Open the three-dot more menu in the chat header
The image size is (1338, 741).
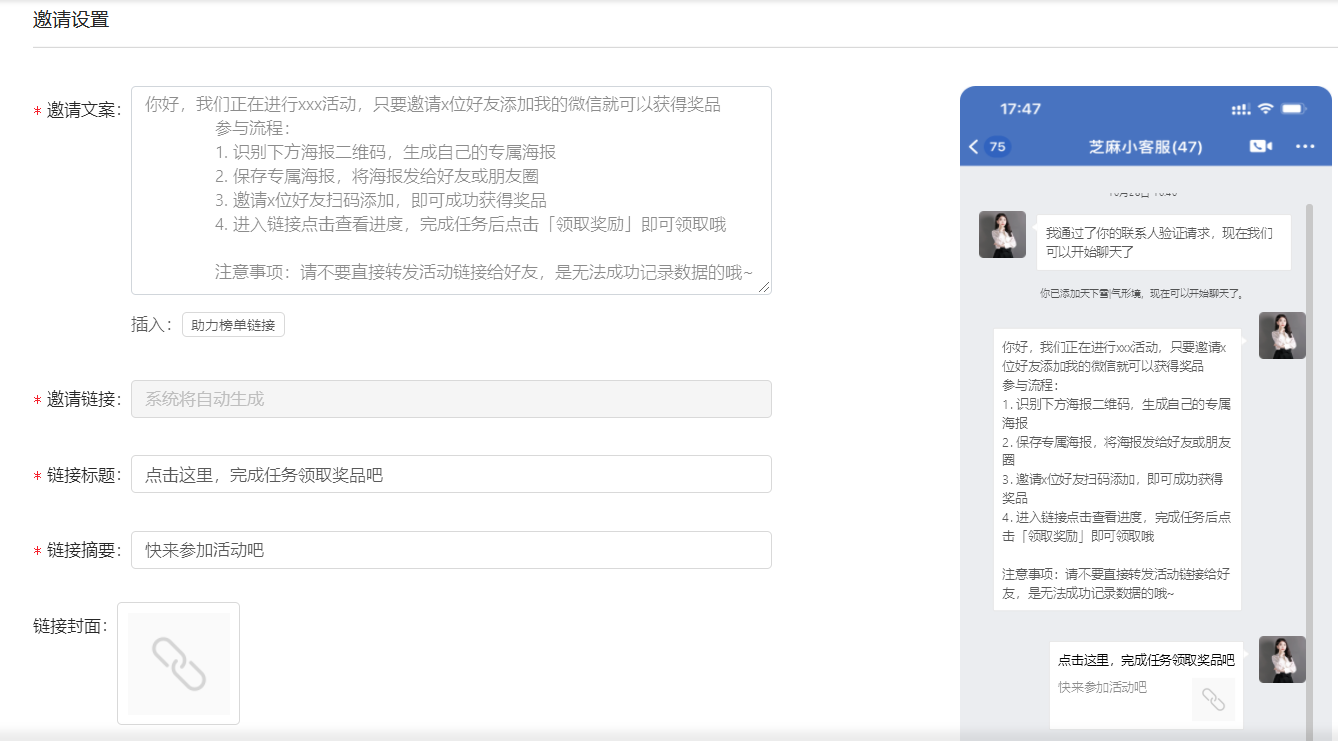[x=1305, y=147]
